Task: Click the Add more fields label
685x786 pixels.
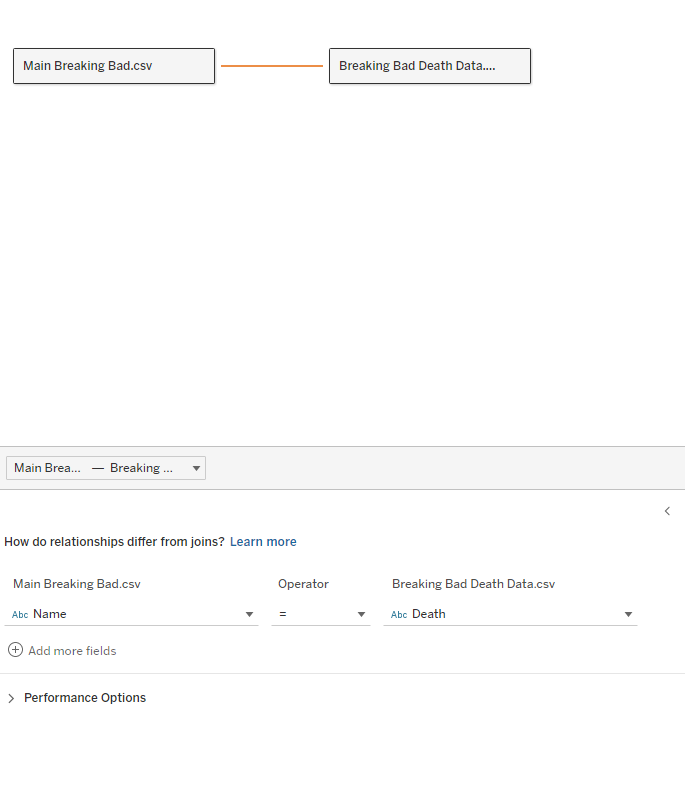Action: pos(72,651)
